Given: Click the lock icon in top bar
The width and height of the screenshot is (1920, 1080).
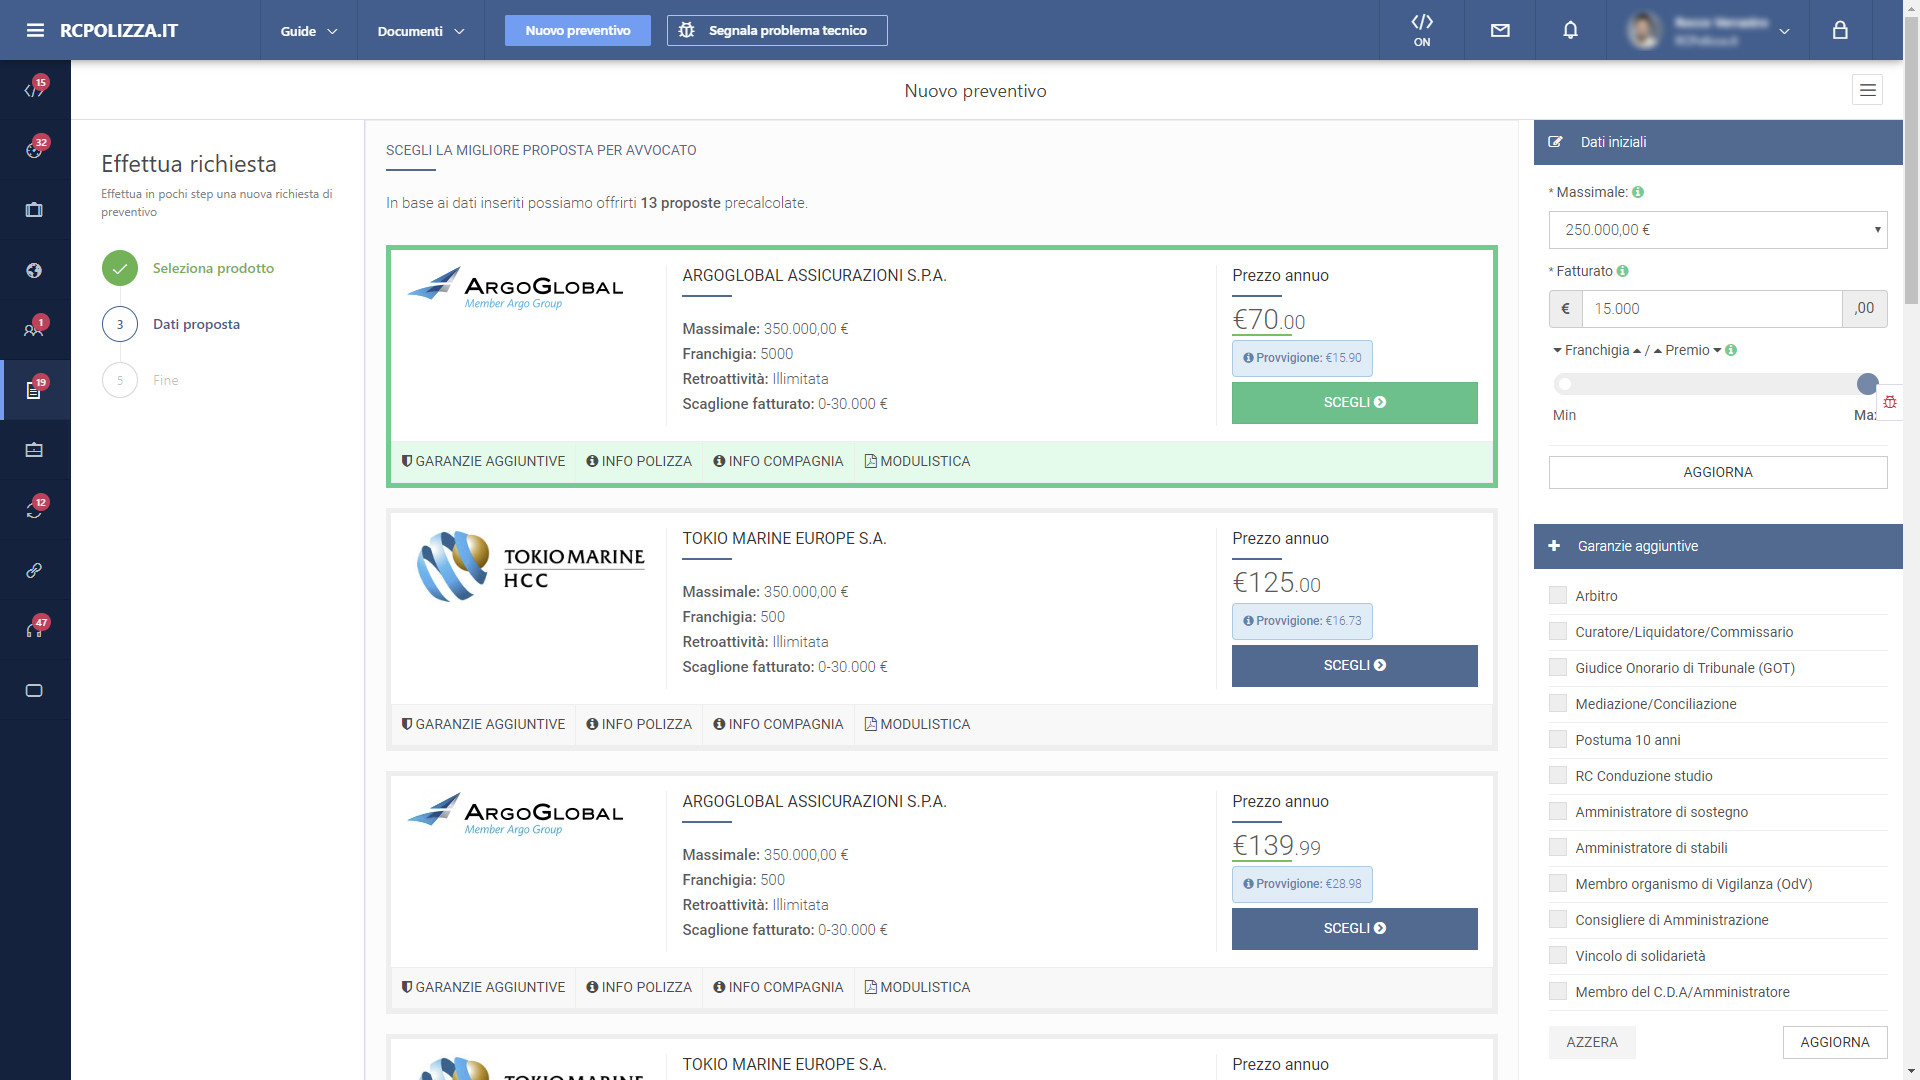Looking at the screenshot, I should coord(1840,30).
